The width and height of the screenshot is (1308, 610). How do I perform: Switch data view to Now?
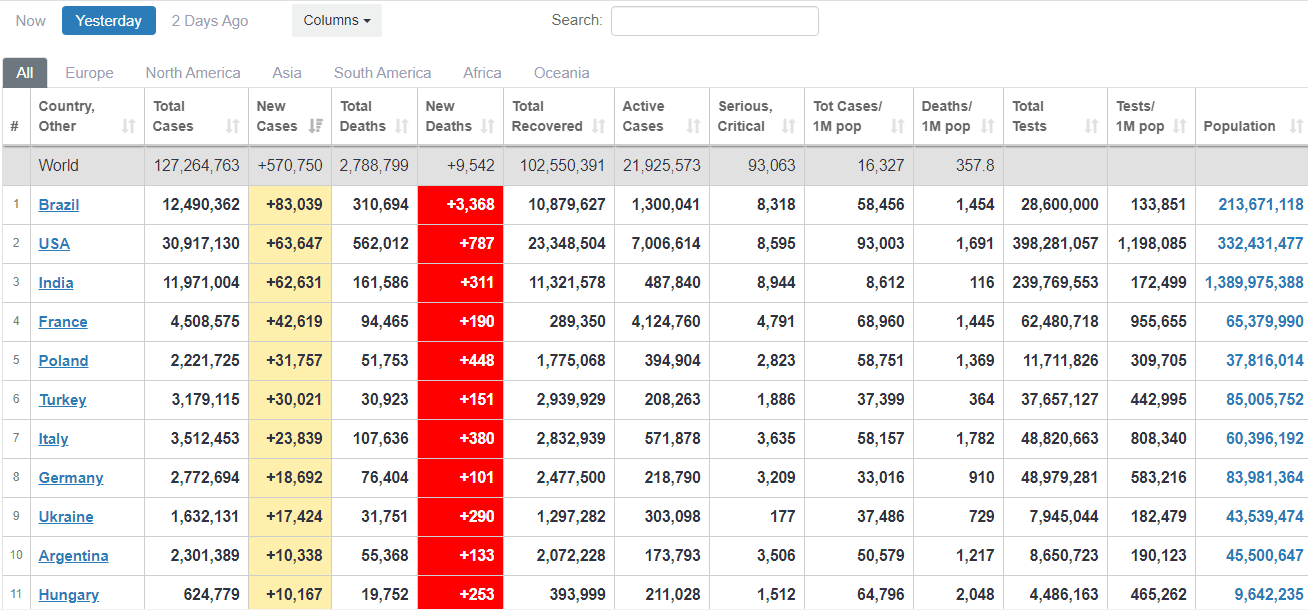pyautogui.click(x=31, y=21)
